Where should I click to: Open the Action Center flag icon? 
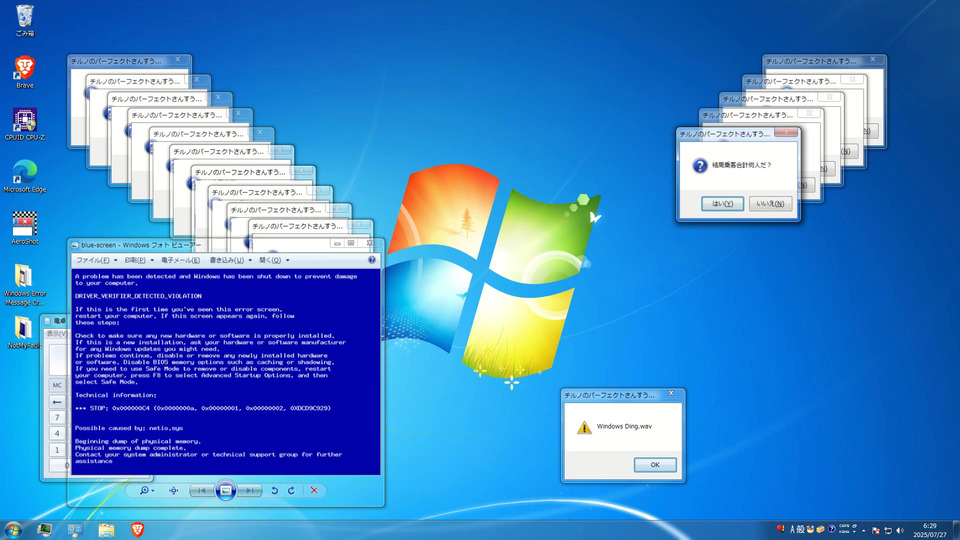click(x=876, y=530)
